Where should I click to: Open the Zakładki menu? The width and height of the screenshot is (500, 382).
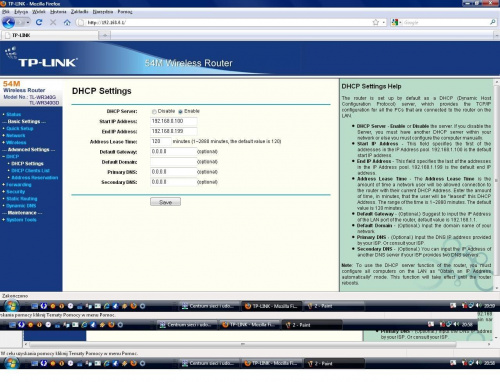point(79,12)
